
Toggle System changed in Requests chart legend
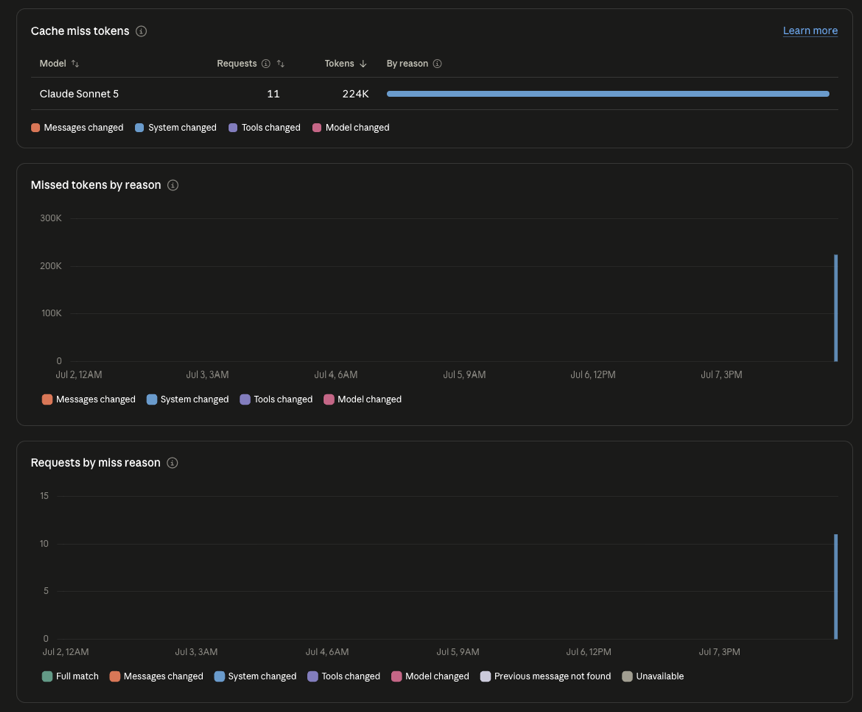click(x=255, y=676)
